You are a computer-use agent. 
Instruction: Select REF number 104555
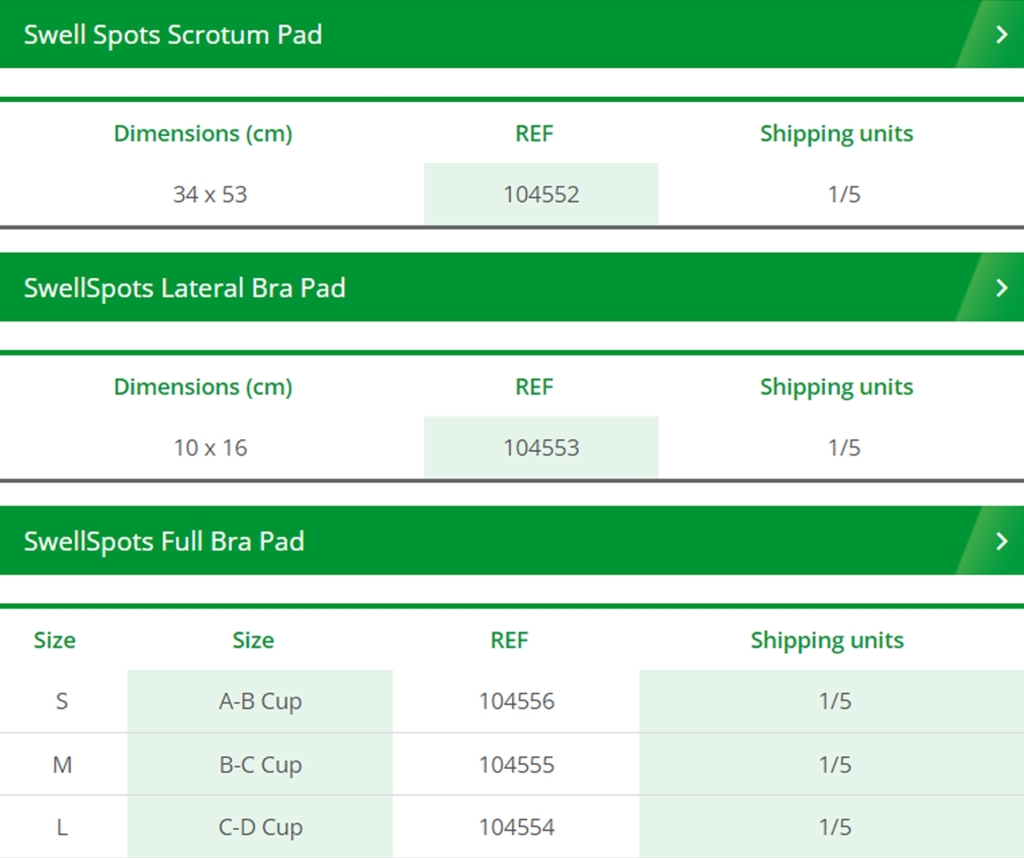coord(517,764)
